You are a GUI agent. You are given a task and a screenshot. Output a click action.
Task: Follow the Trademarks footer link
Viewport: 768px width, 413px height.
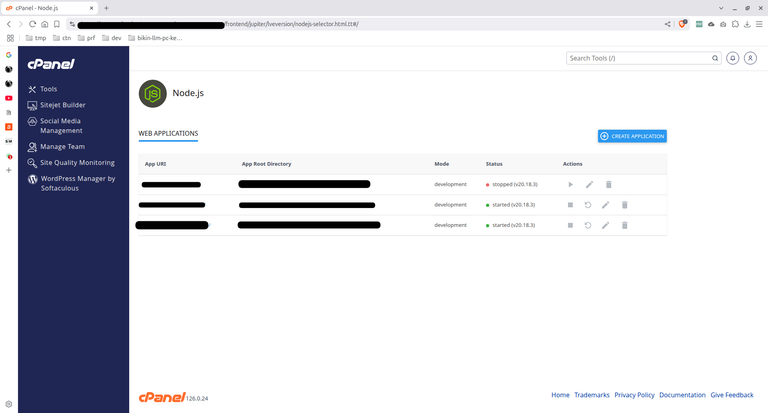pyautogui.click(x=592, y=395)
